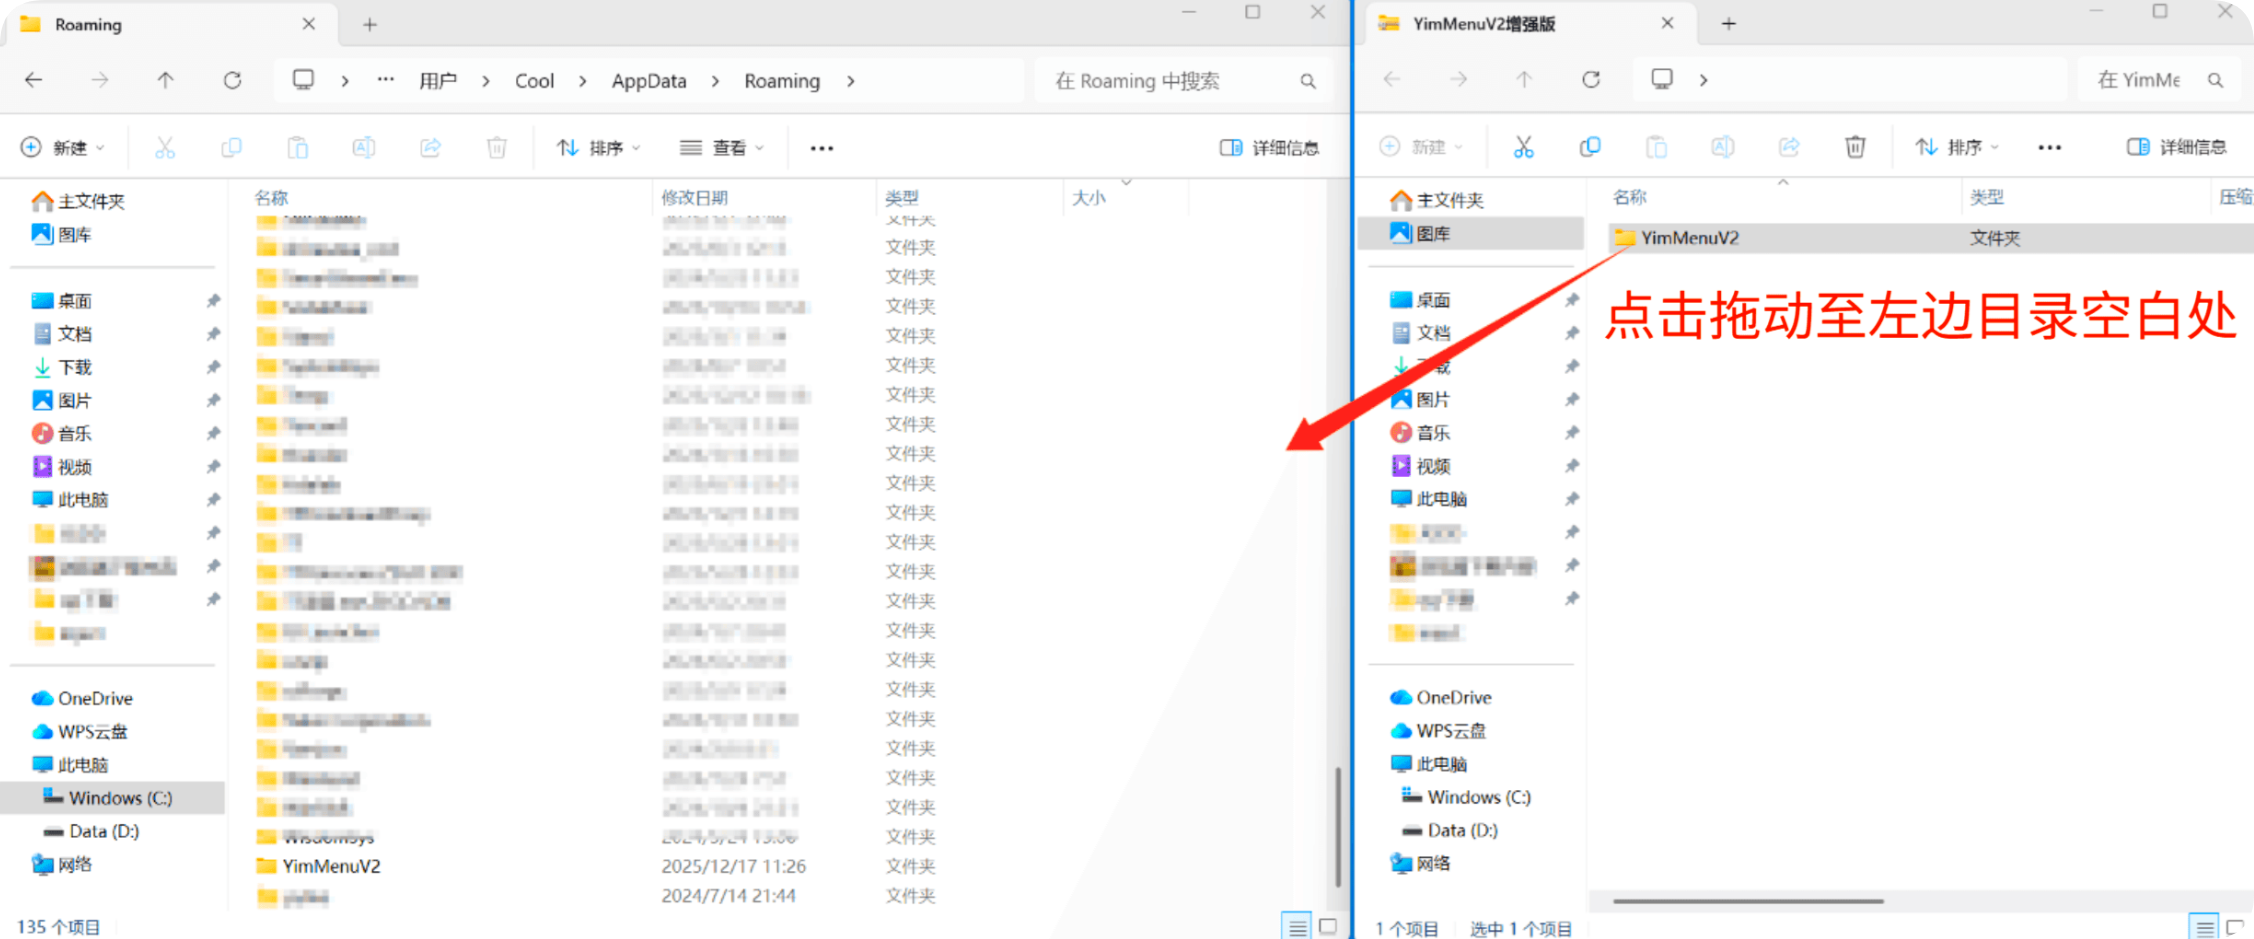The height and width of the screenshot is (939, 2254).
Task: Click the back arrow in Roaming window
Action: coord(34,80)
